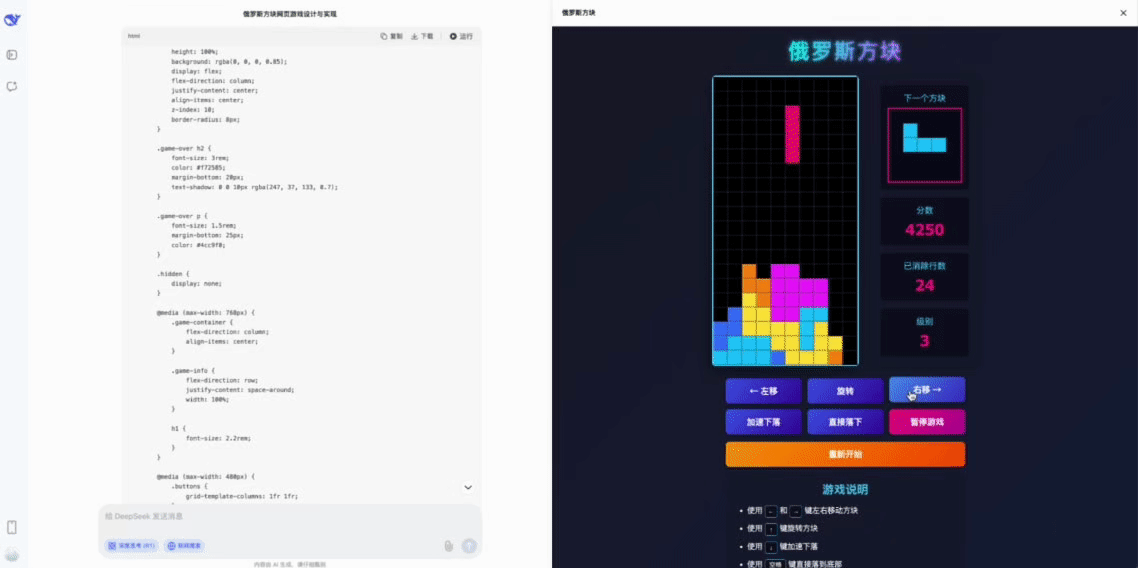Click the level value 3
The image size is (1138, 568).
click(925, 341)
